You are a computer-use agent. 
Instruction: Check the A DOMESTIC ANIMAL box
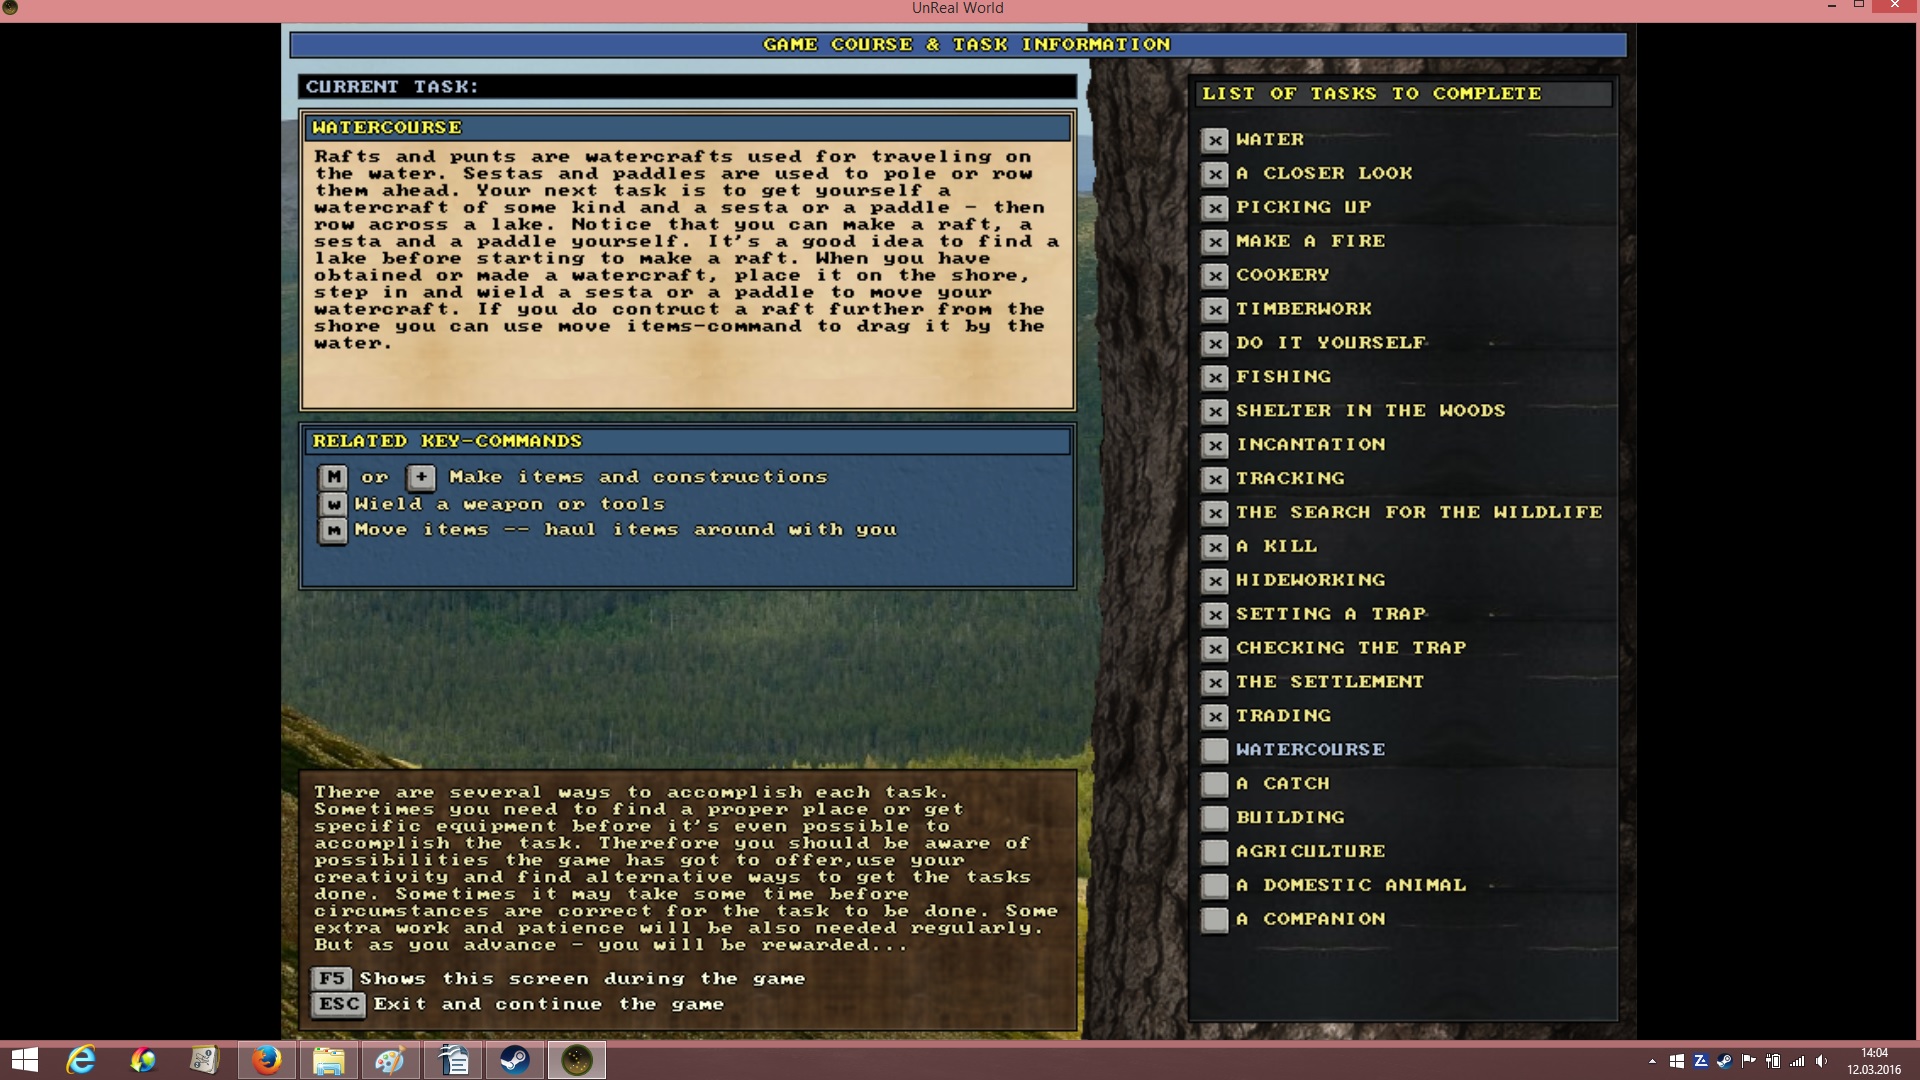coord(1215,887)
